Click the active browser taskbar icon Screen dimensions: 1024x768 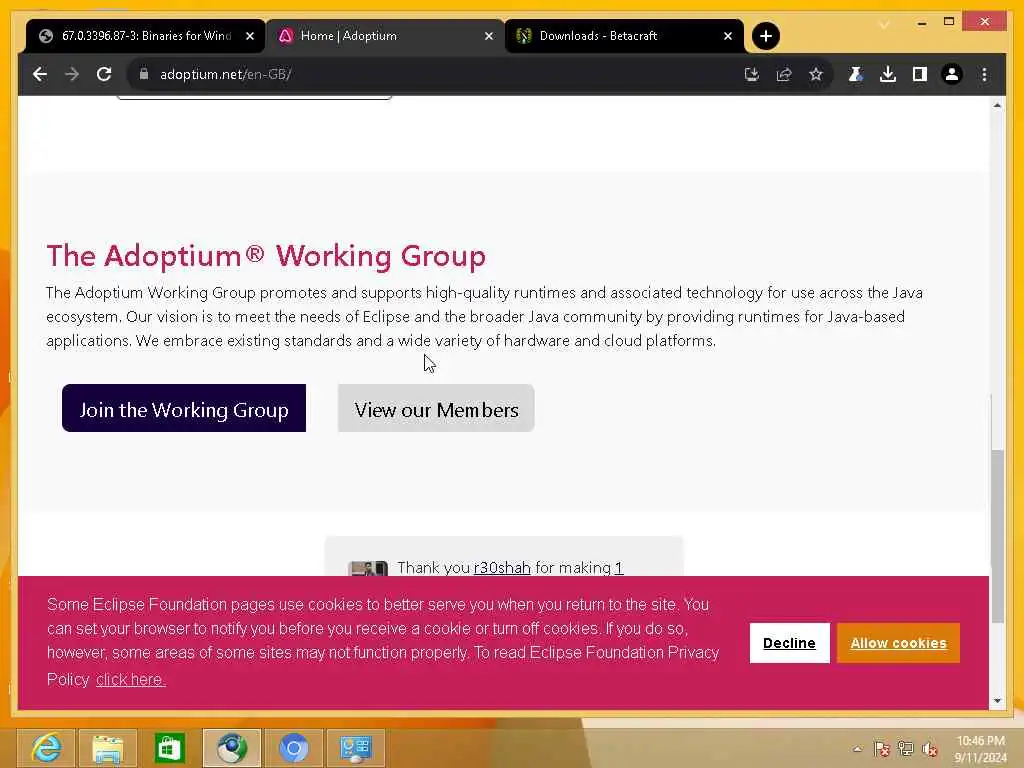(231, 748)
